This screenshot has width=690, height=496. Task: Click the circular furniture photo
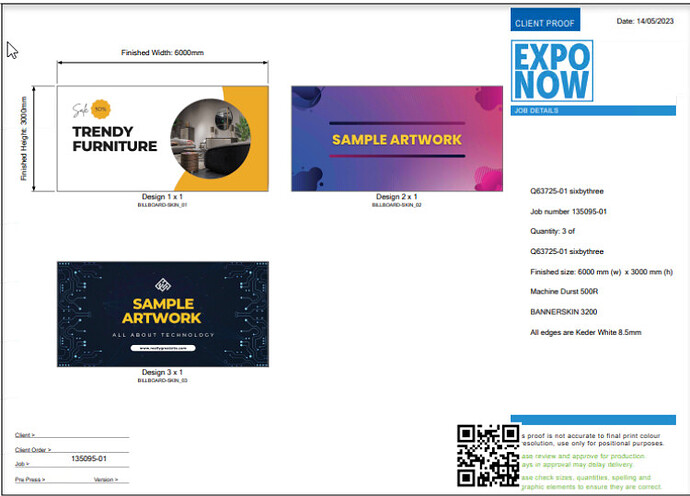point(210,139)
